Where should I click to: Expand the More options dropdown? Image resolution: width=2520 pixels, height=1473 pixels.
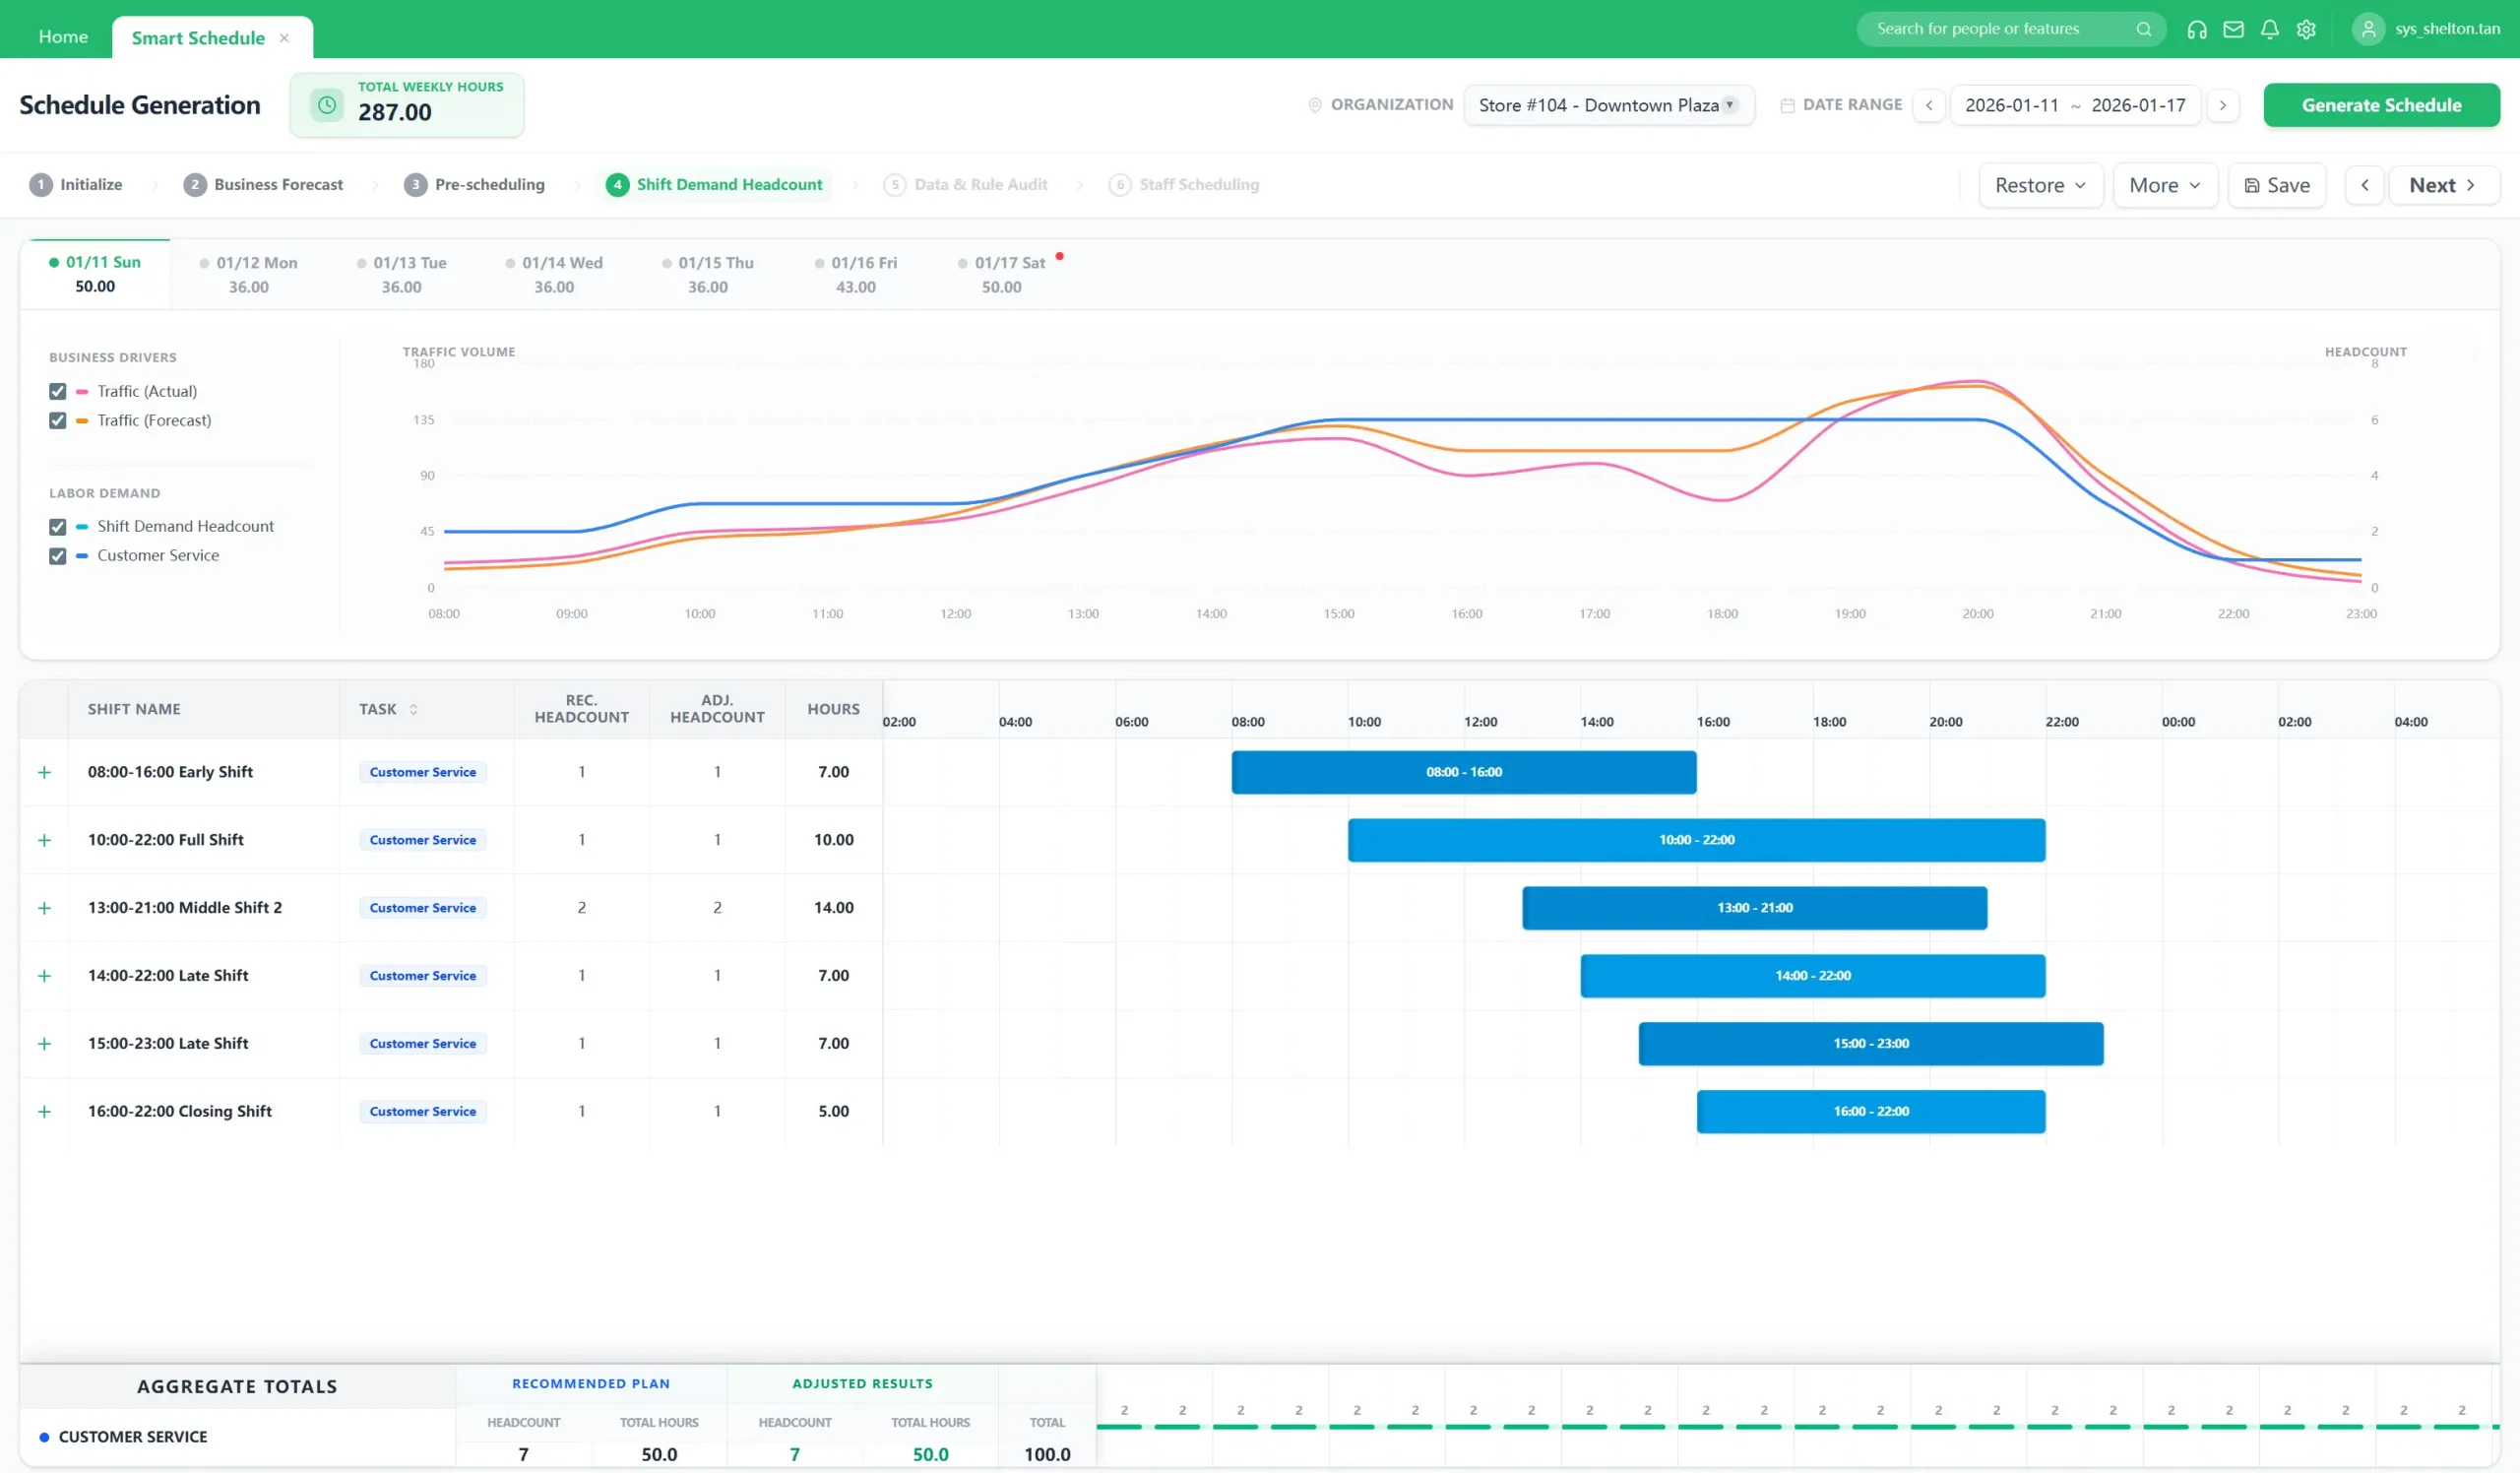click(2164, 185)
